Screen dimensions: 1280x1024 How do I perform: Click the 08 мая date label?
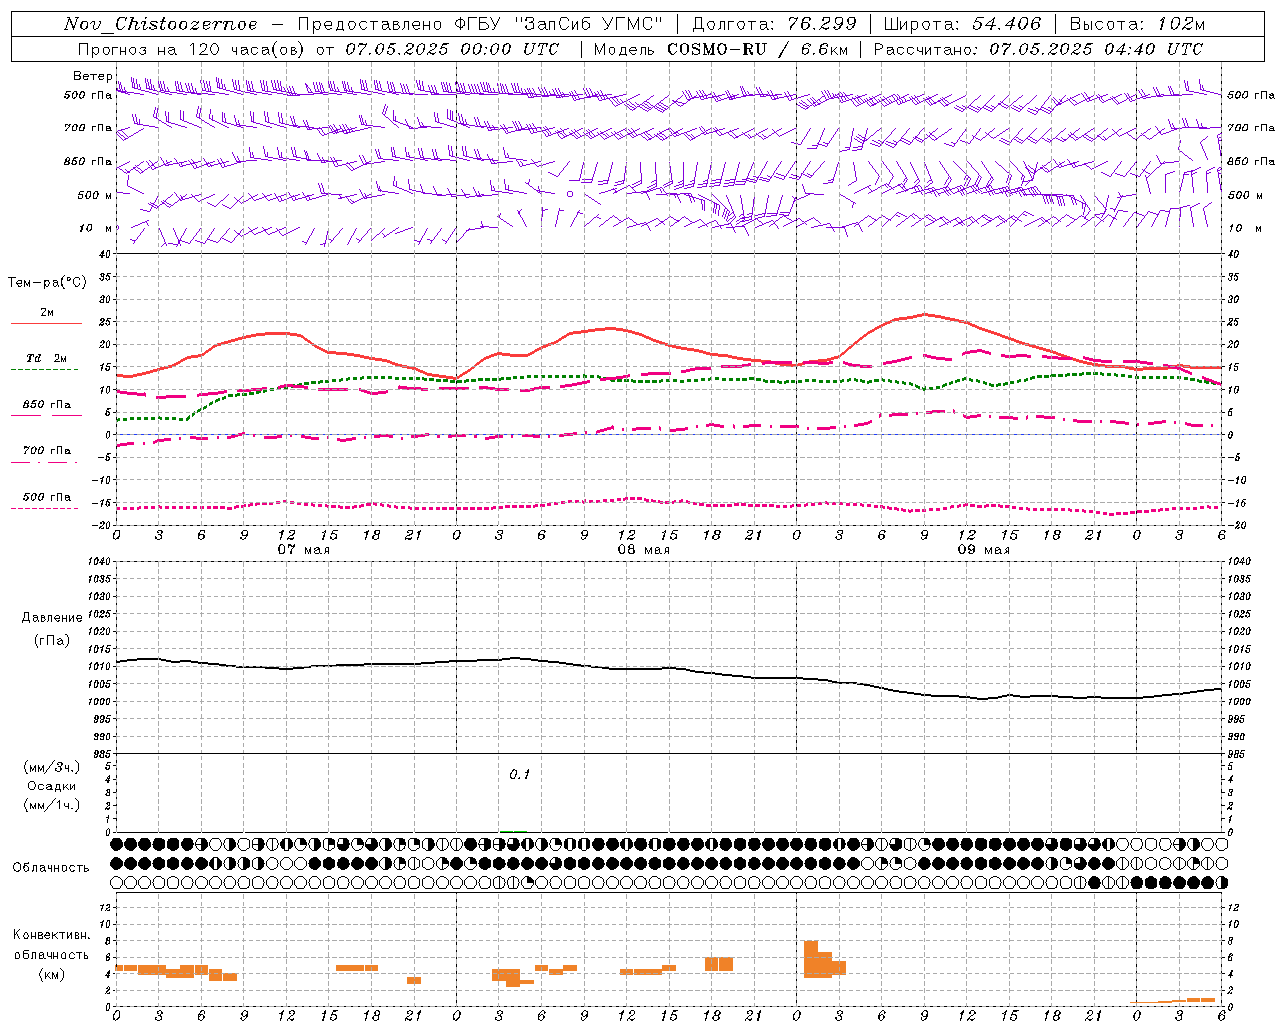coord(643,550)
